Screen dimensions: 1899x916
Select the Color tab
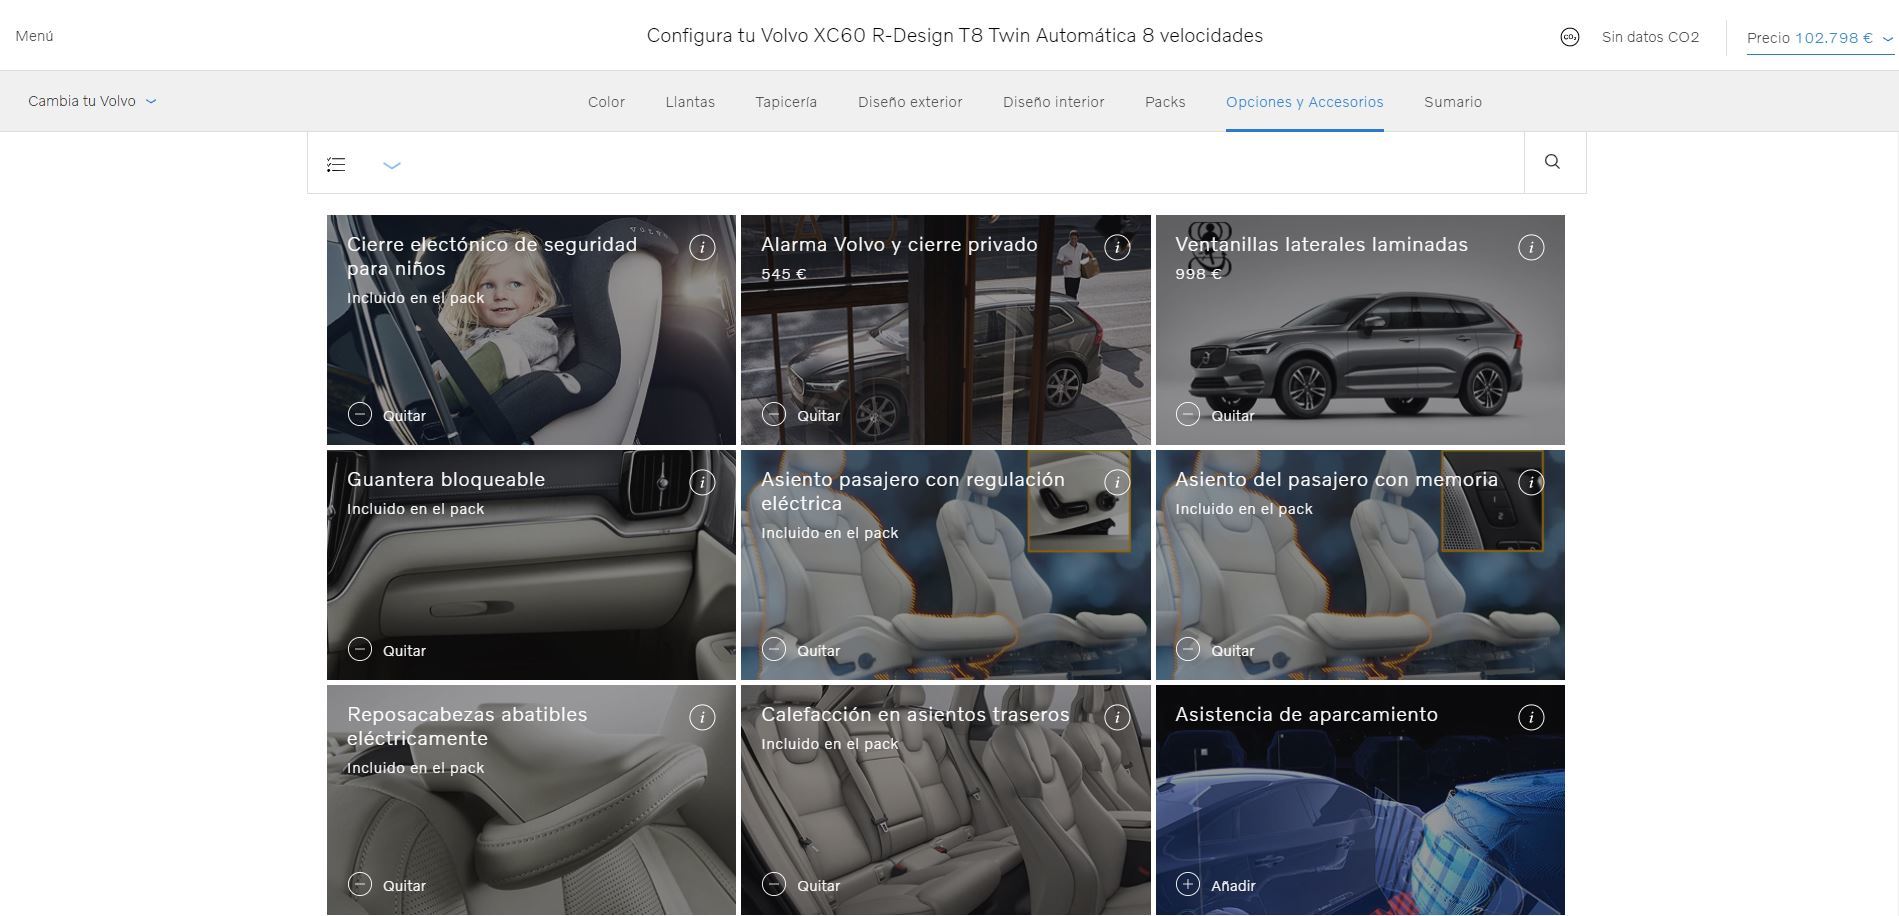(x=606, y=102)
